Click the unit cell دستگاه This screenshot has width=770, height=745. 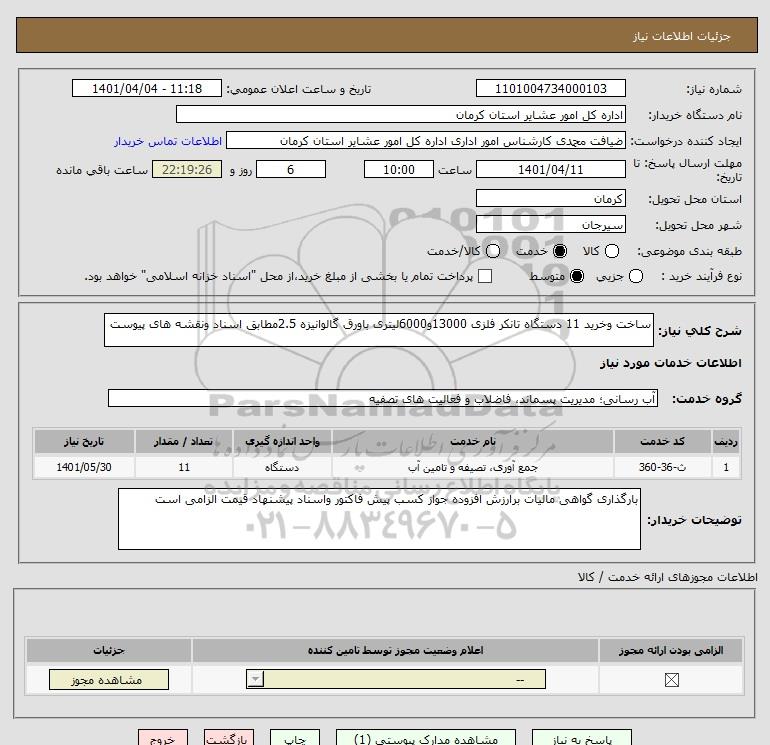pos(282,467)
